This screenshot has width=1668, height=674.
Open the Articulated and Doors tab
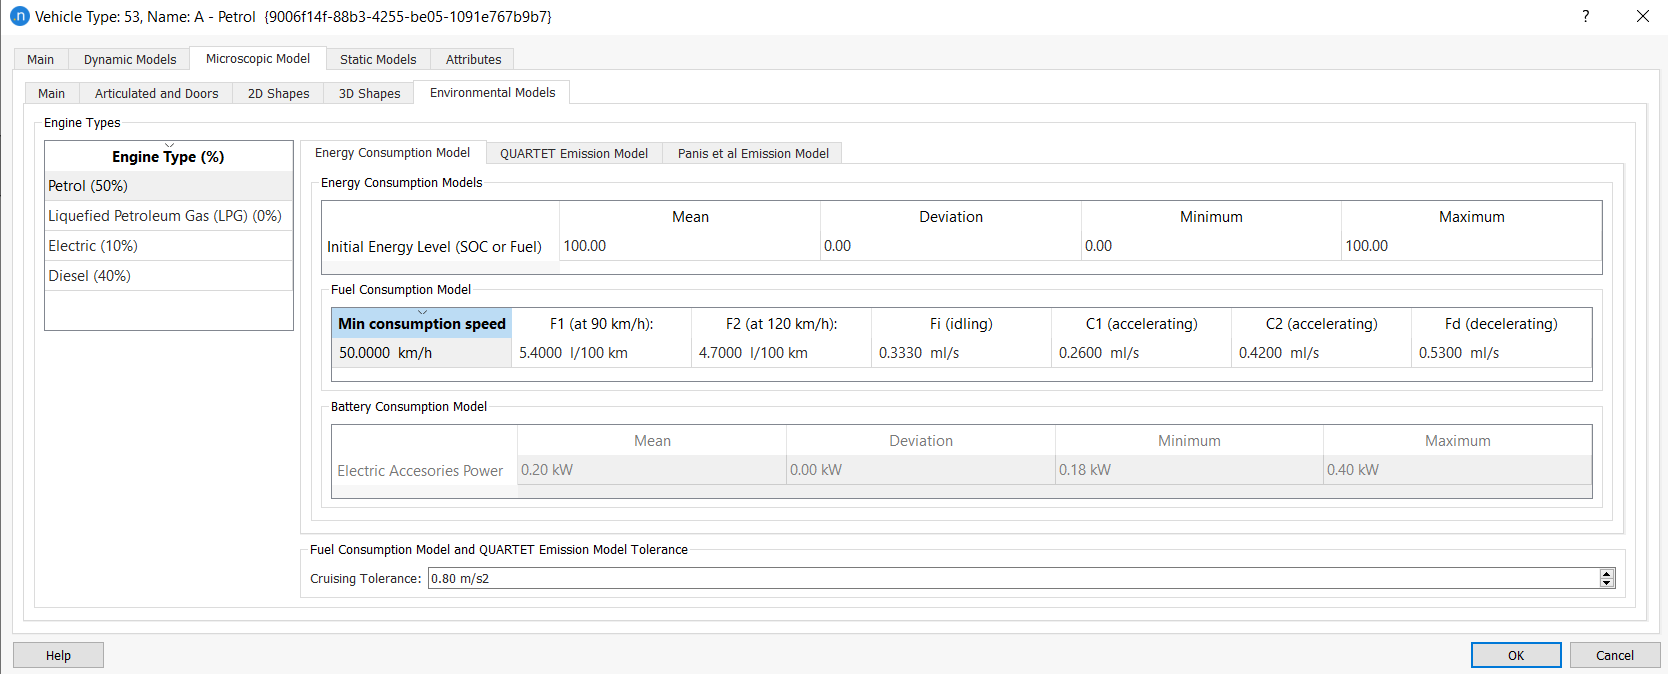click(x=156, y=93)
